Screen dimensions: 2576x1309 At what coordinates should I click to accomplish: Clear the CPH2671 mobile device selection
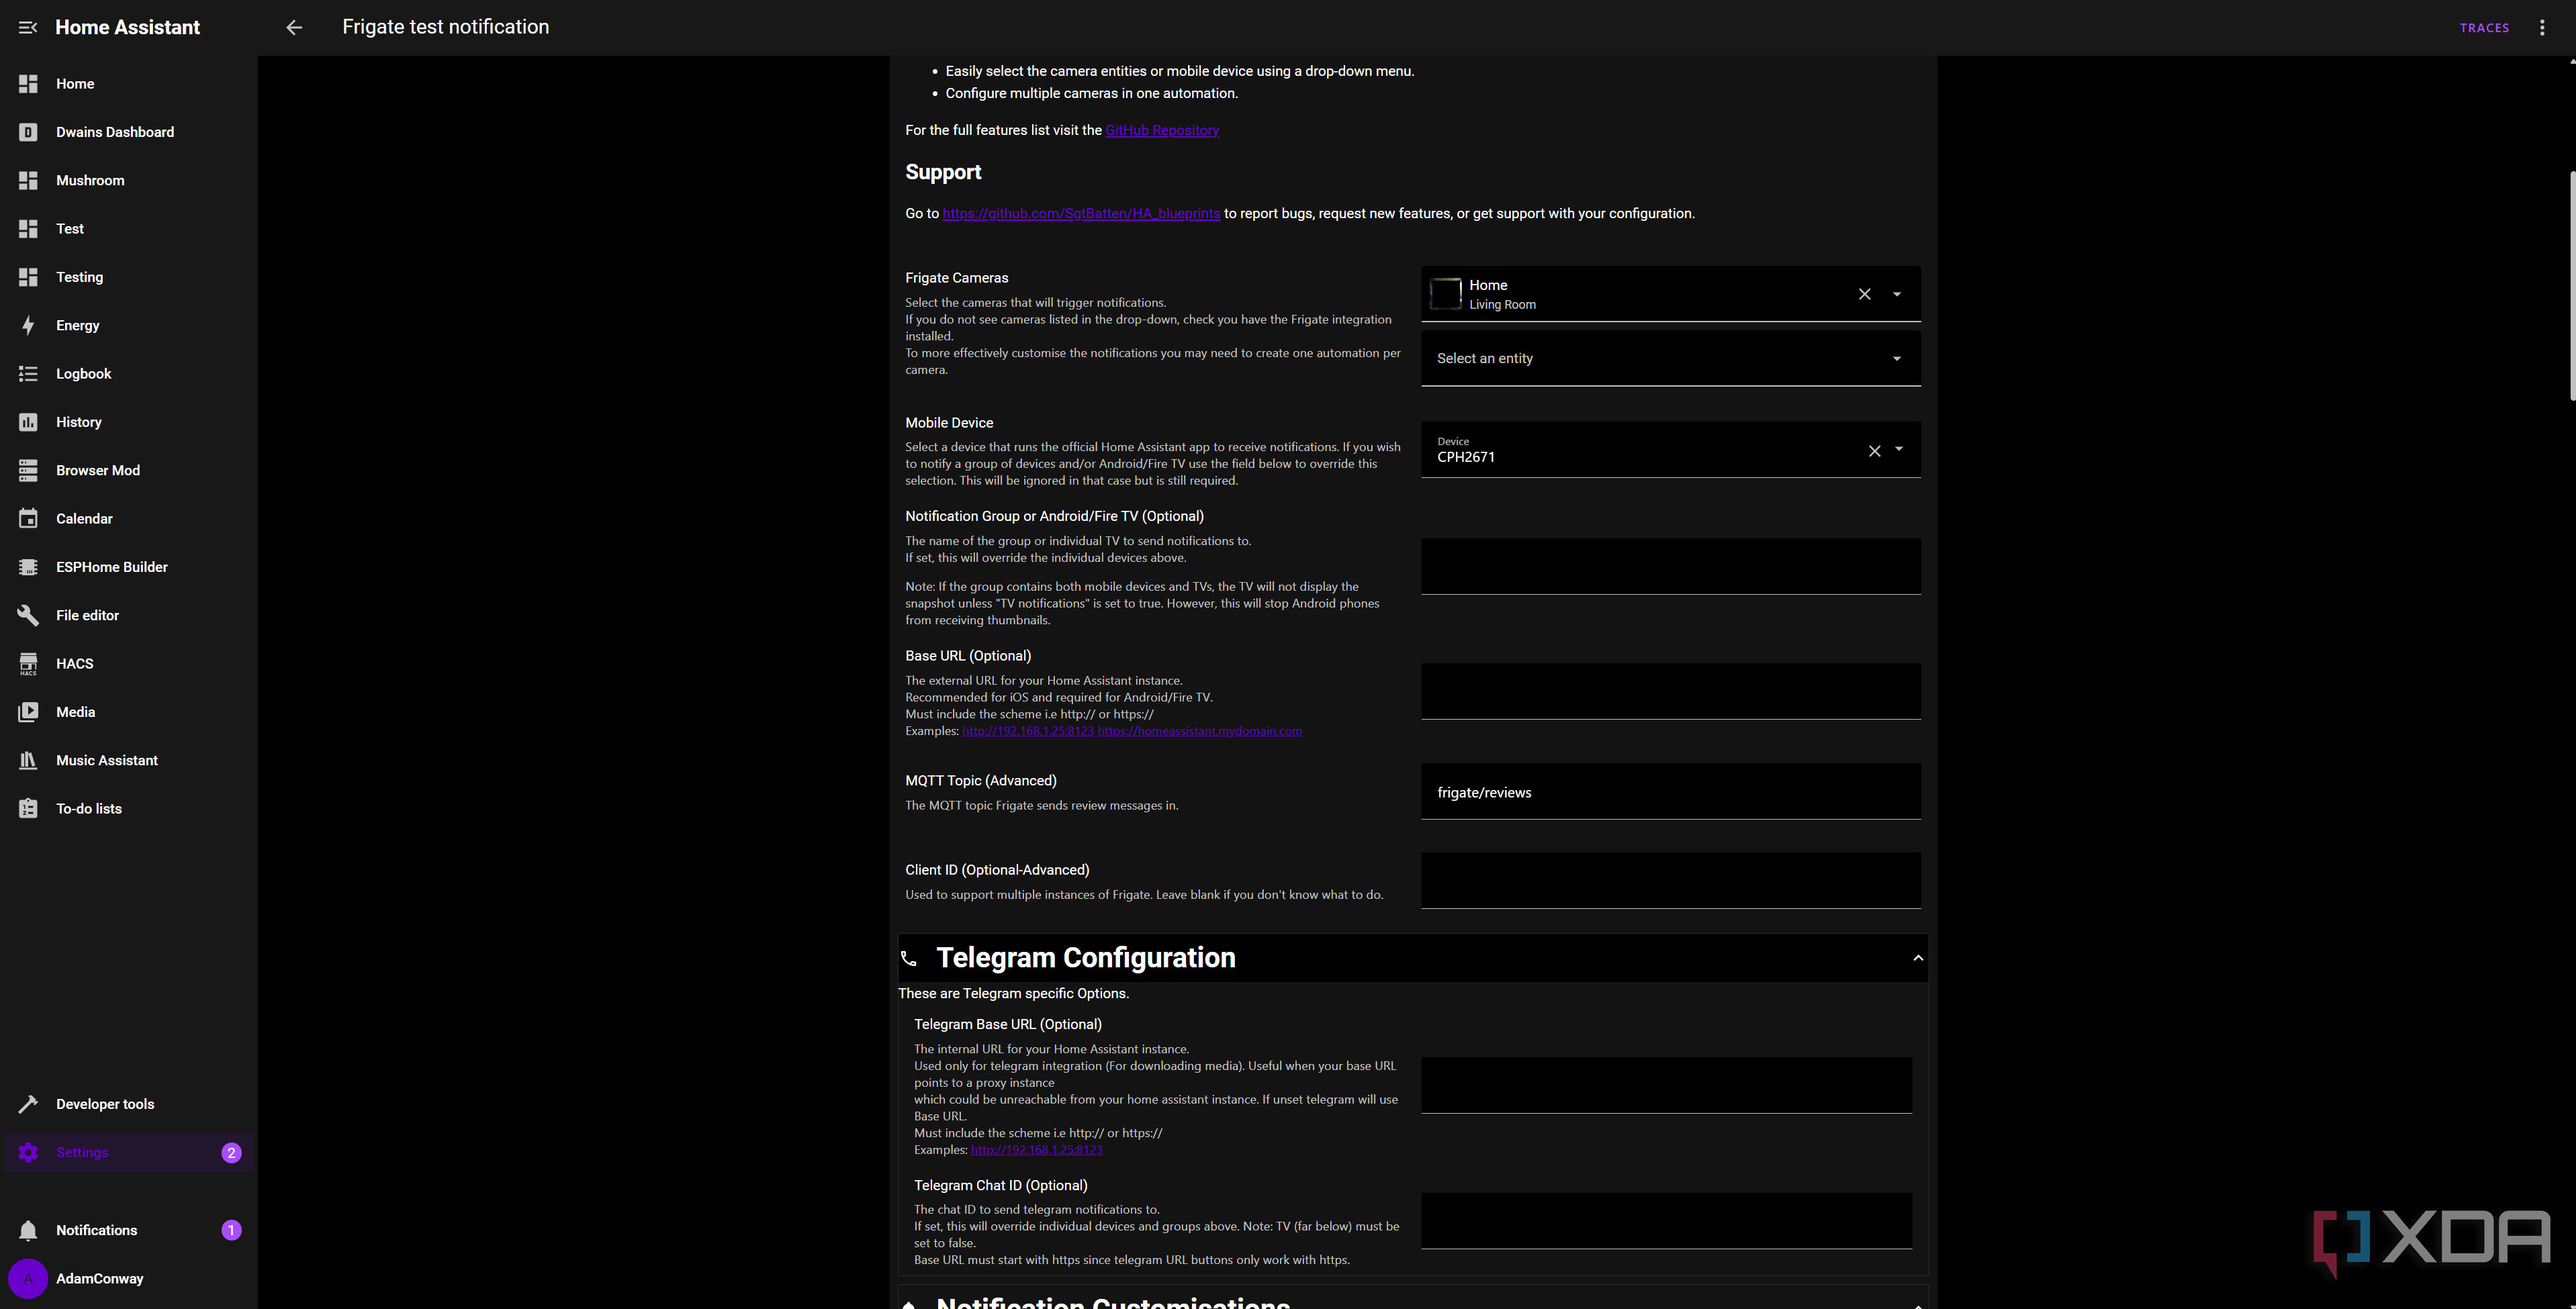(1874, 451)
